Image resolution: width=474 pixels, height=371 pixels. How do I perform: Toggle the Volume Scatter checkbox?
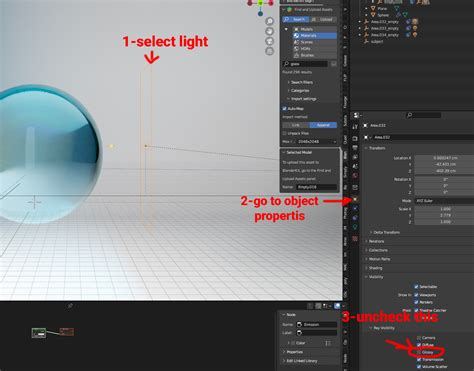pyautogui.click(x=419, y=367)
